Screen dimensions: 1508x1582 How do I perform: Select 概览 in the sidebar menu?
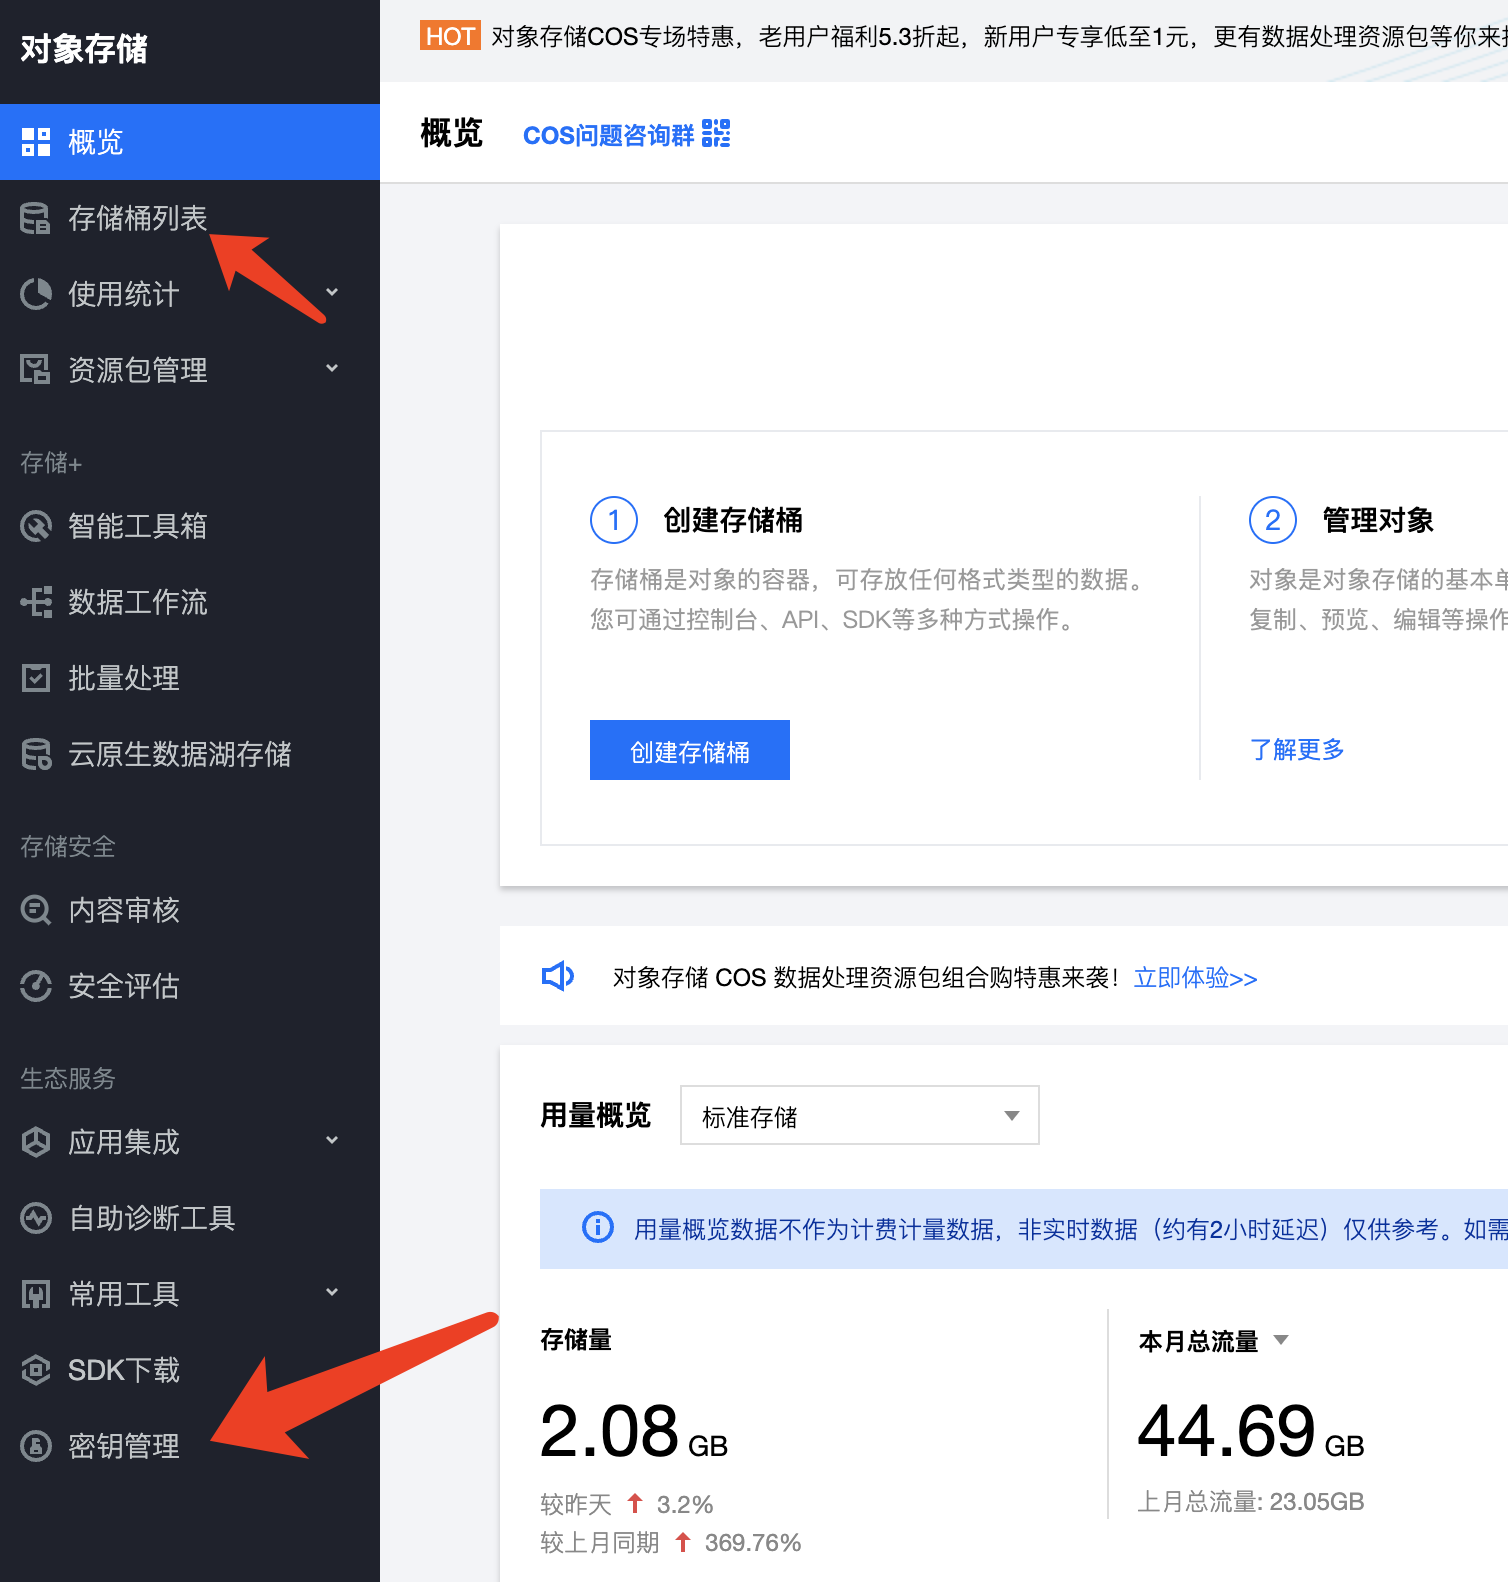pos(96,142)
